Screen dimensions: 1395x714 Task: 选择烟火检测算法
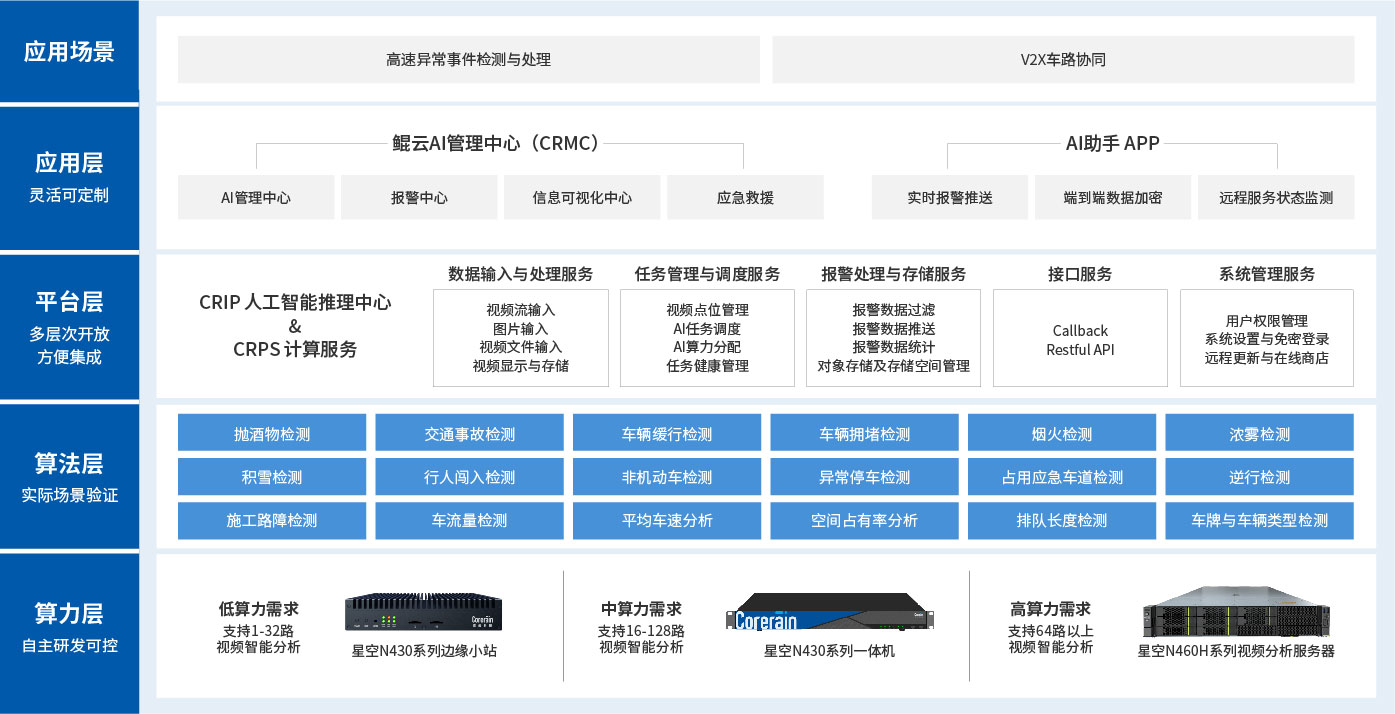[x=1061, y=432]
